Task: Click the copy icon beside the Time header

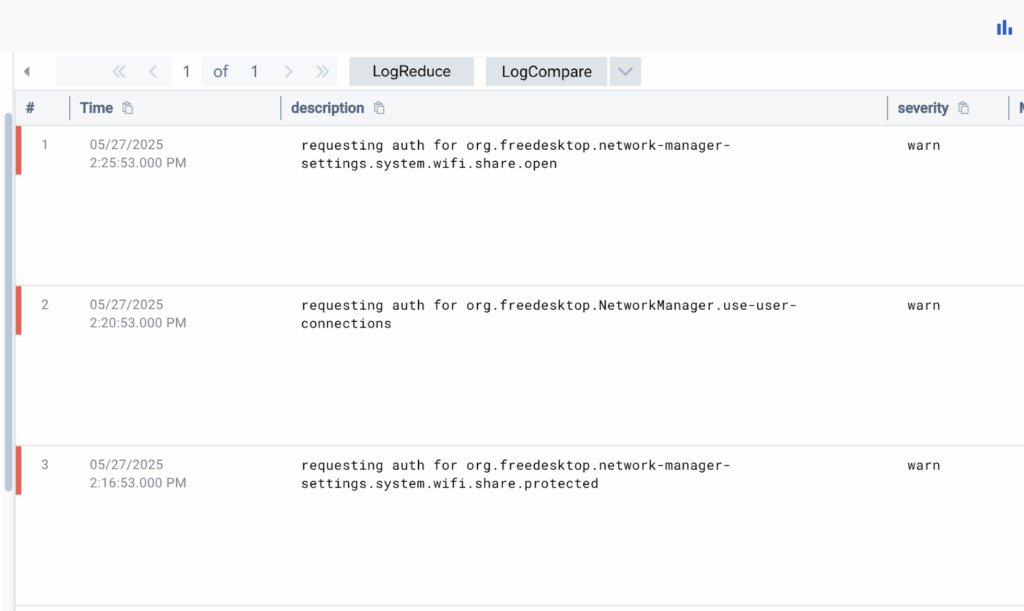Action: pyautogui.click(x=128, y=107)
